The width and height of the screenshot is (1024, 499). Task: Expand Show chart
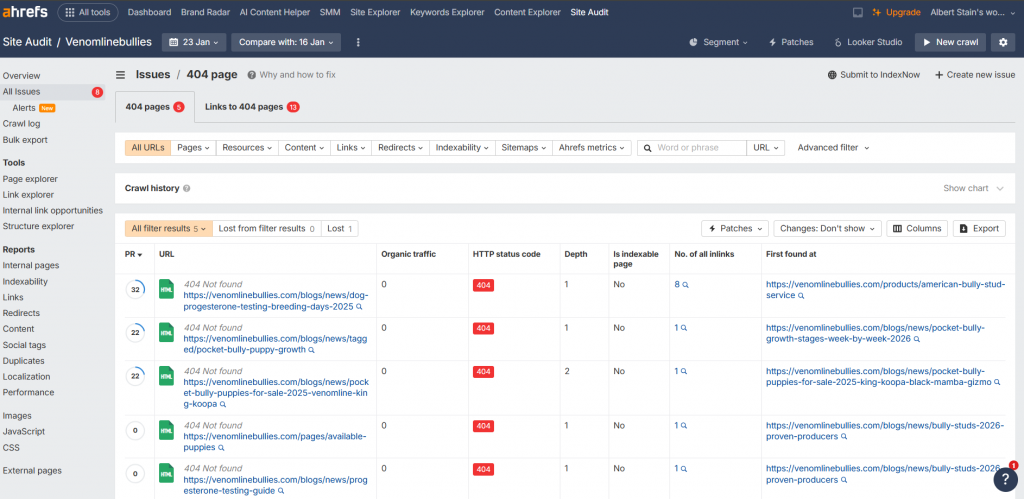973,188
